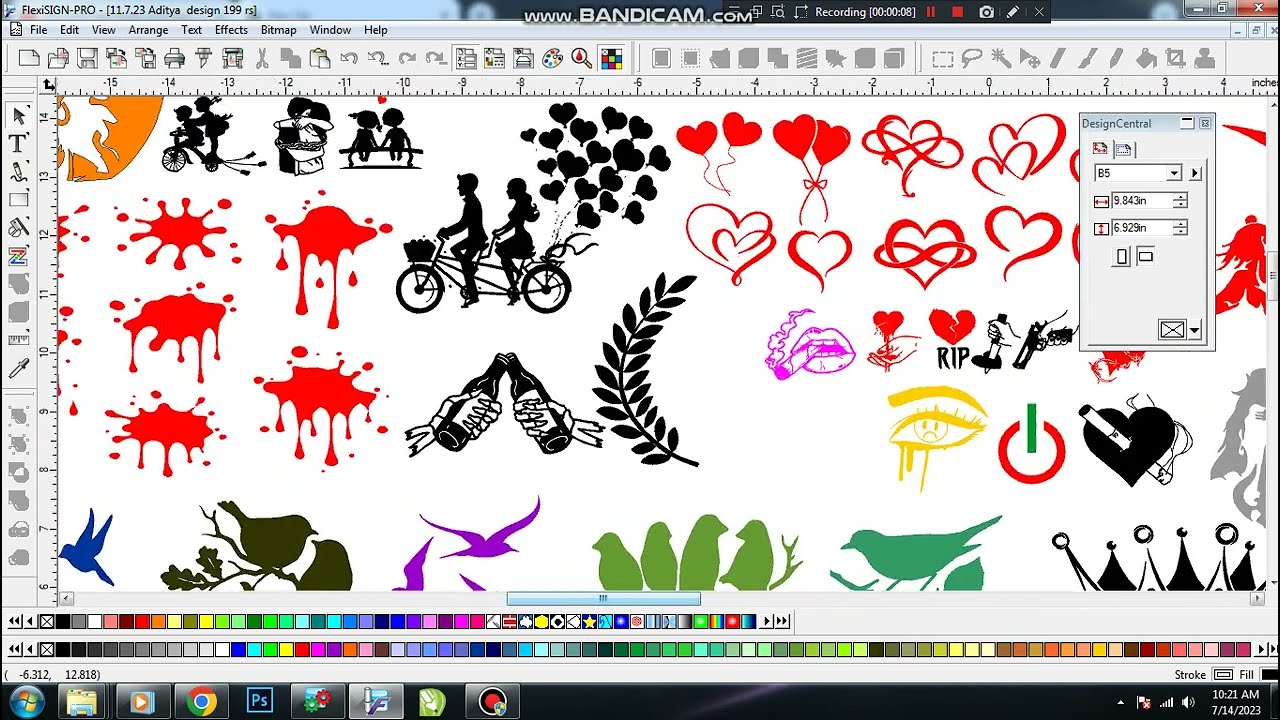Click the Open file folder icon
Screen dimensions: 1280x720
point(58,58)
